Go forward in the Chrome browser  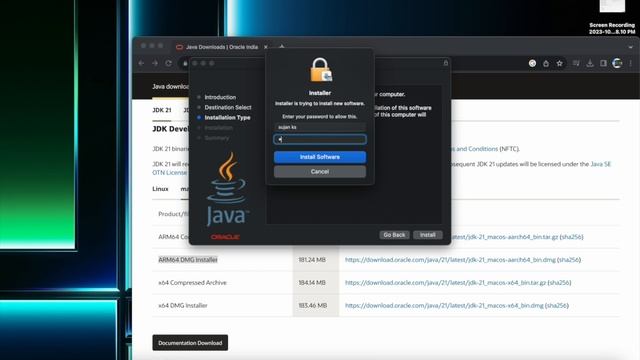click(155, 63)
